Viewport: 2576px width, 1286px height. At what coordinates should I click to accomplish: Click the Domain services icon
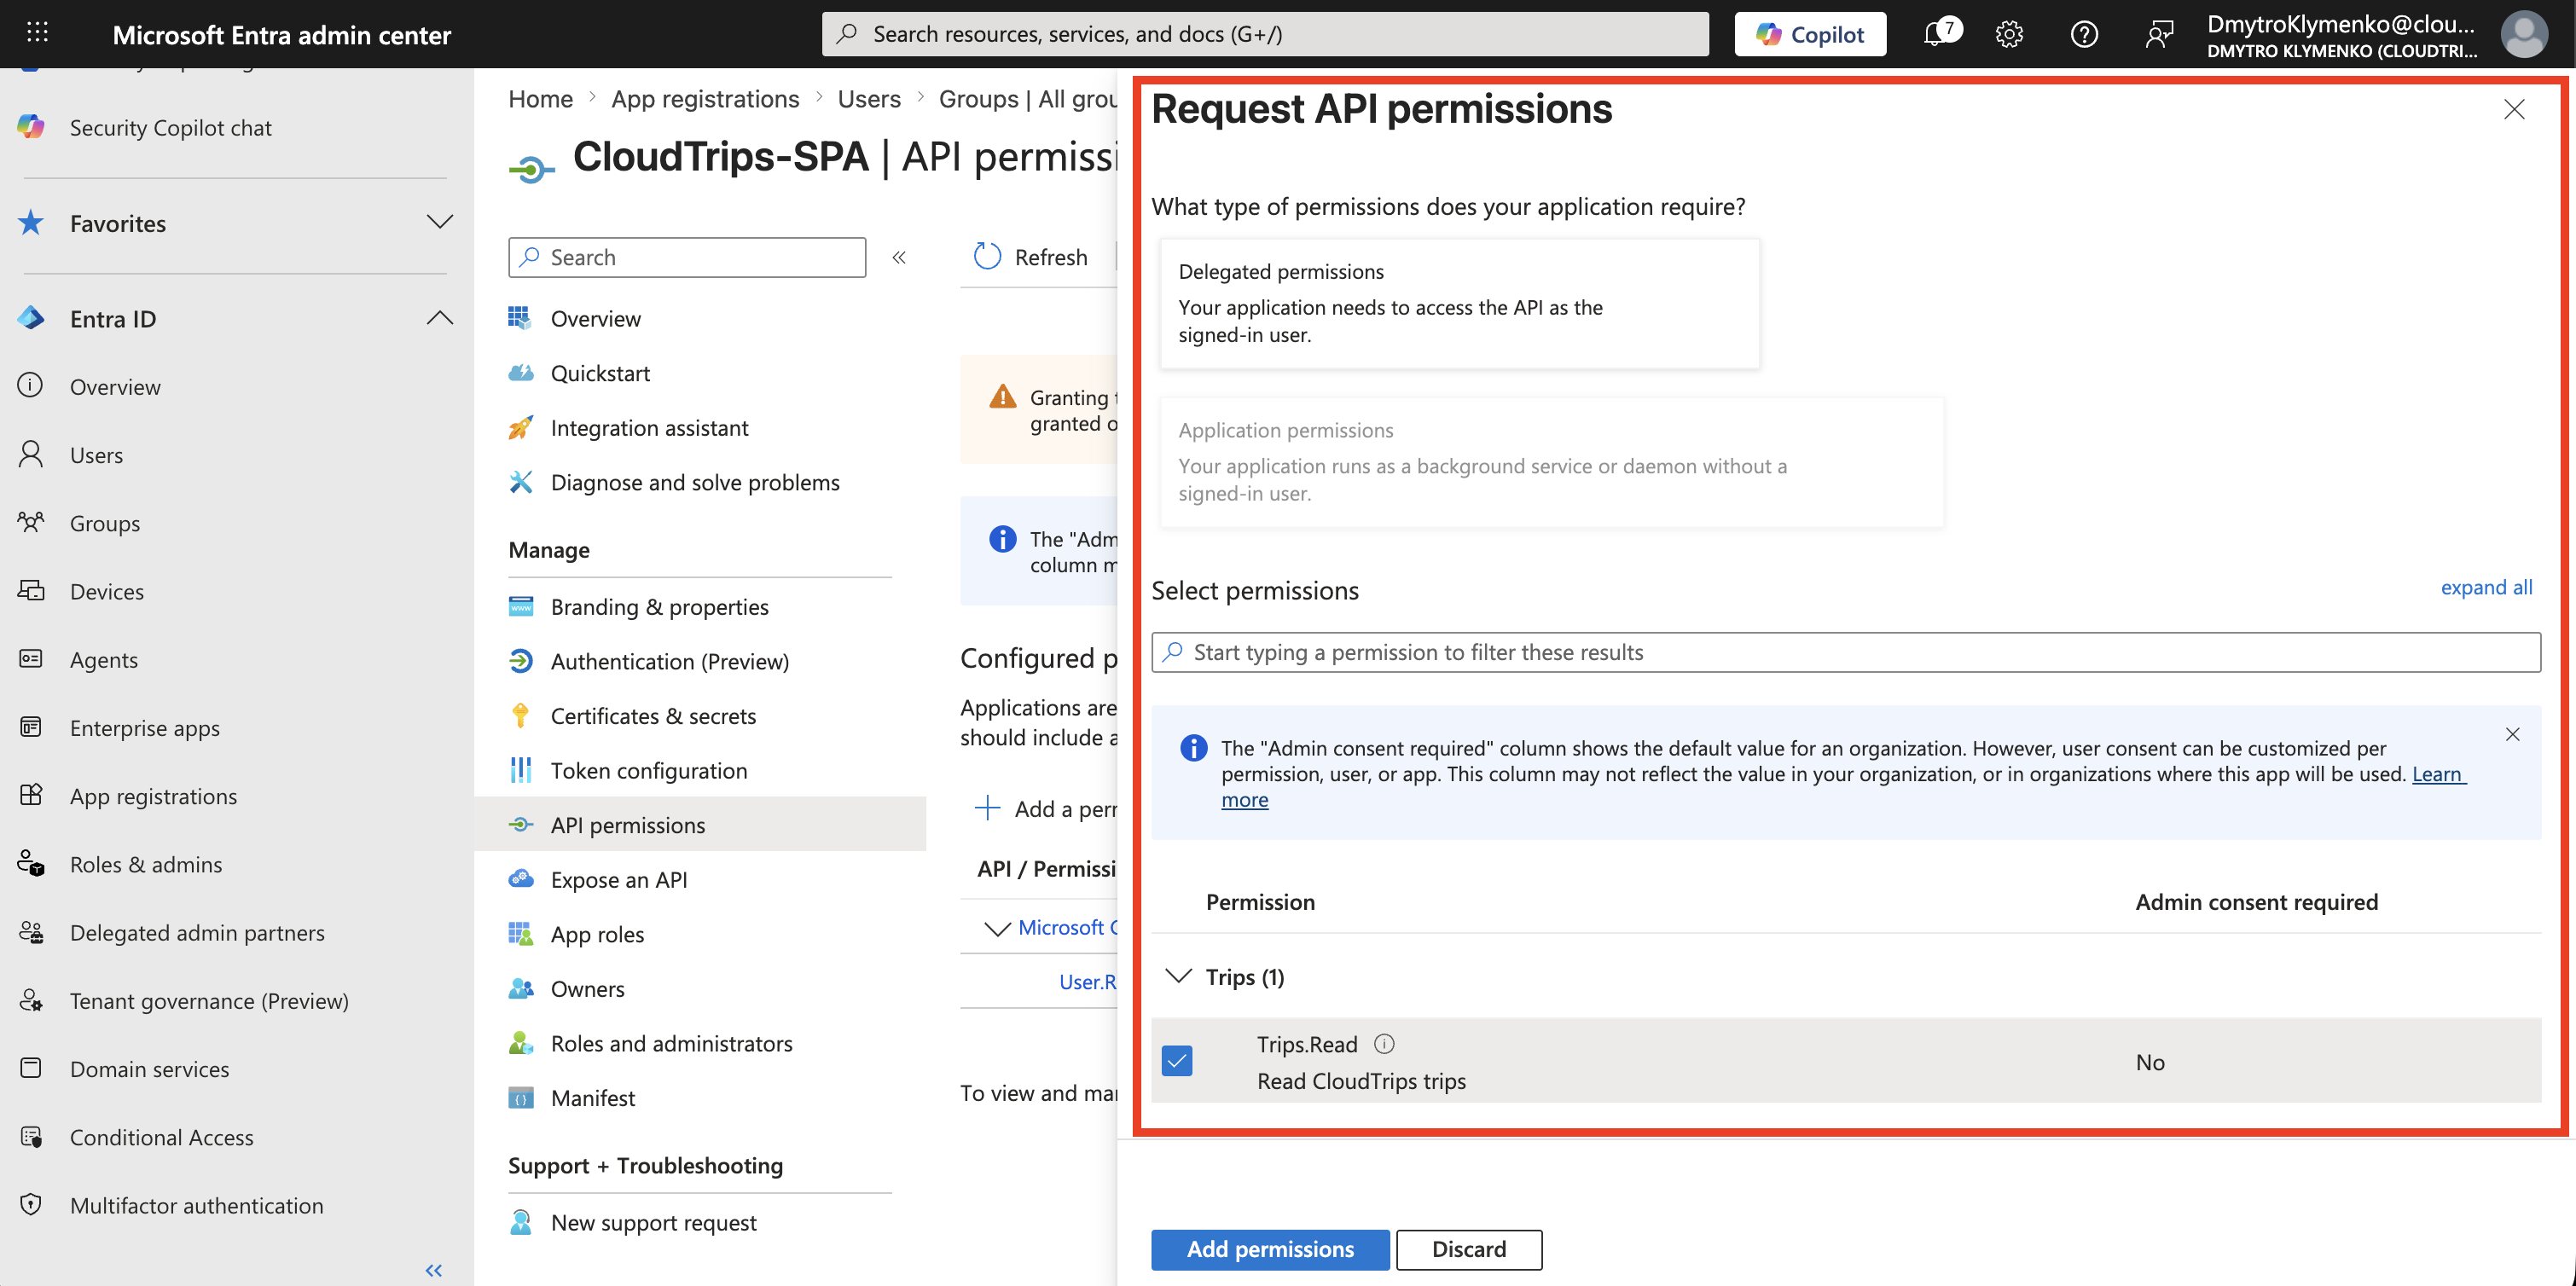(31, 1068)
